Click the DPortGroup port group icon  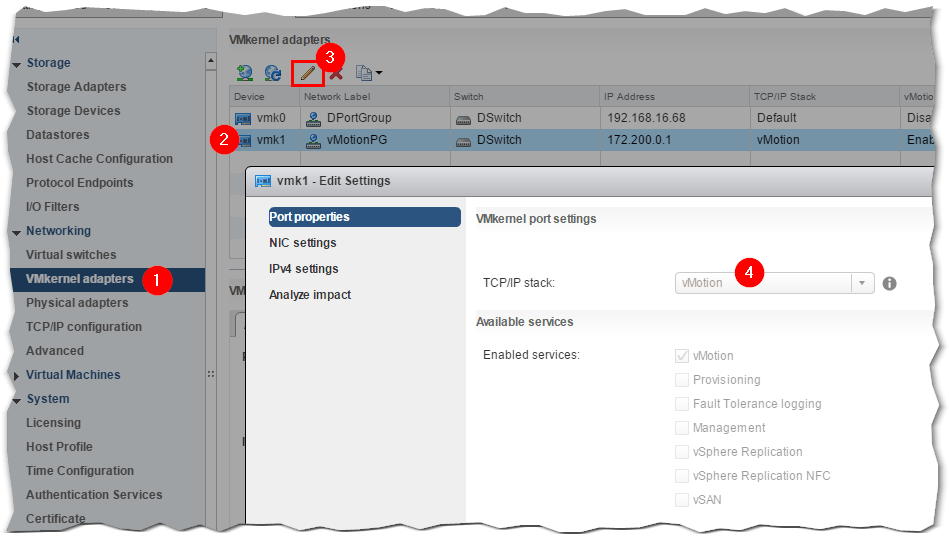click(x=314, y=119)
